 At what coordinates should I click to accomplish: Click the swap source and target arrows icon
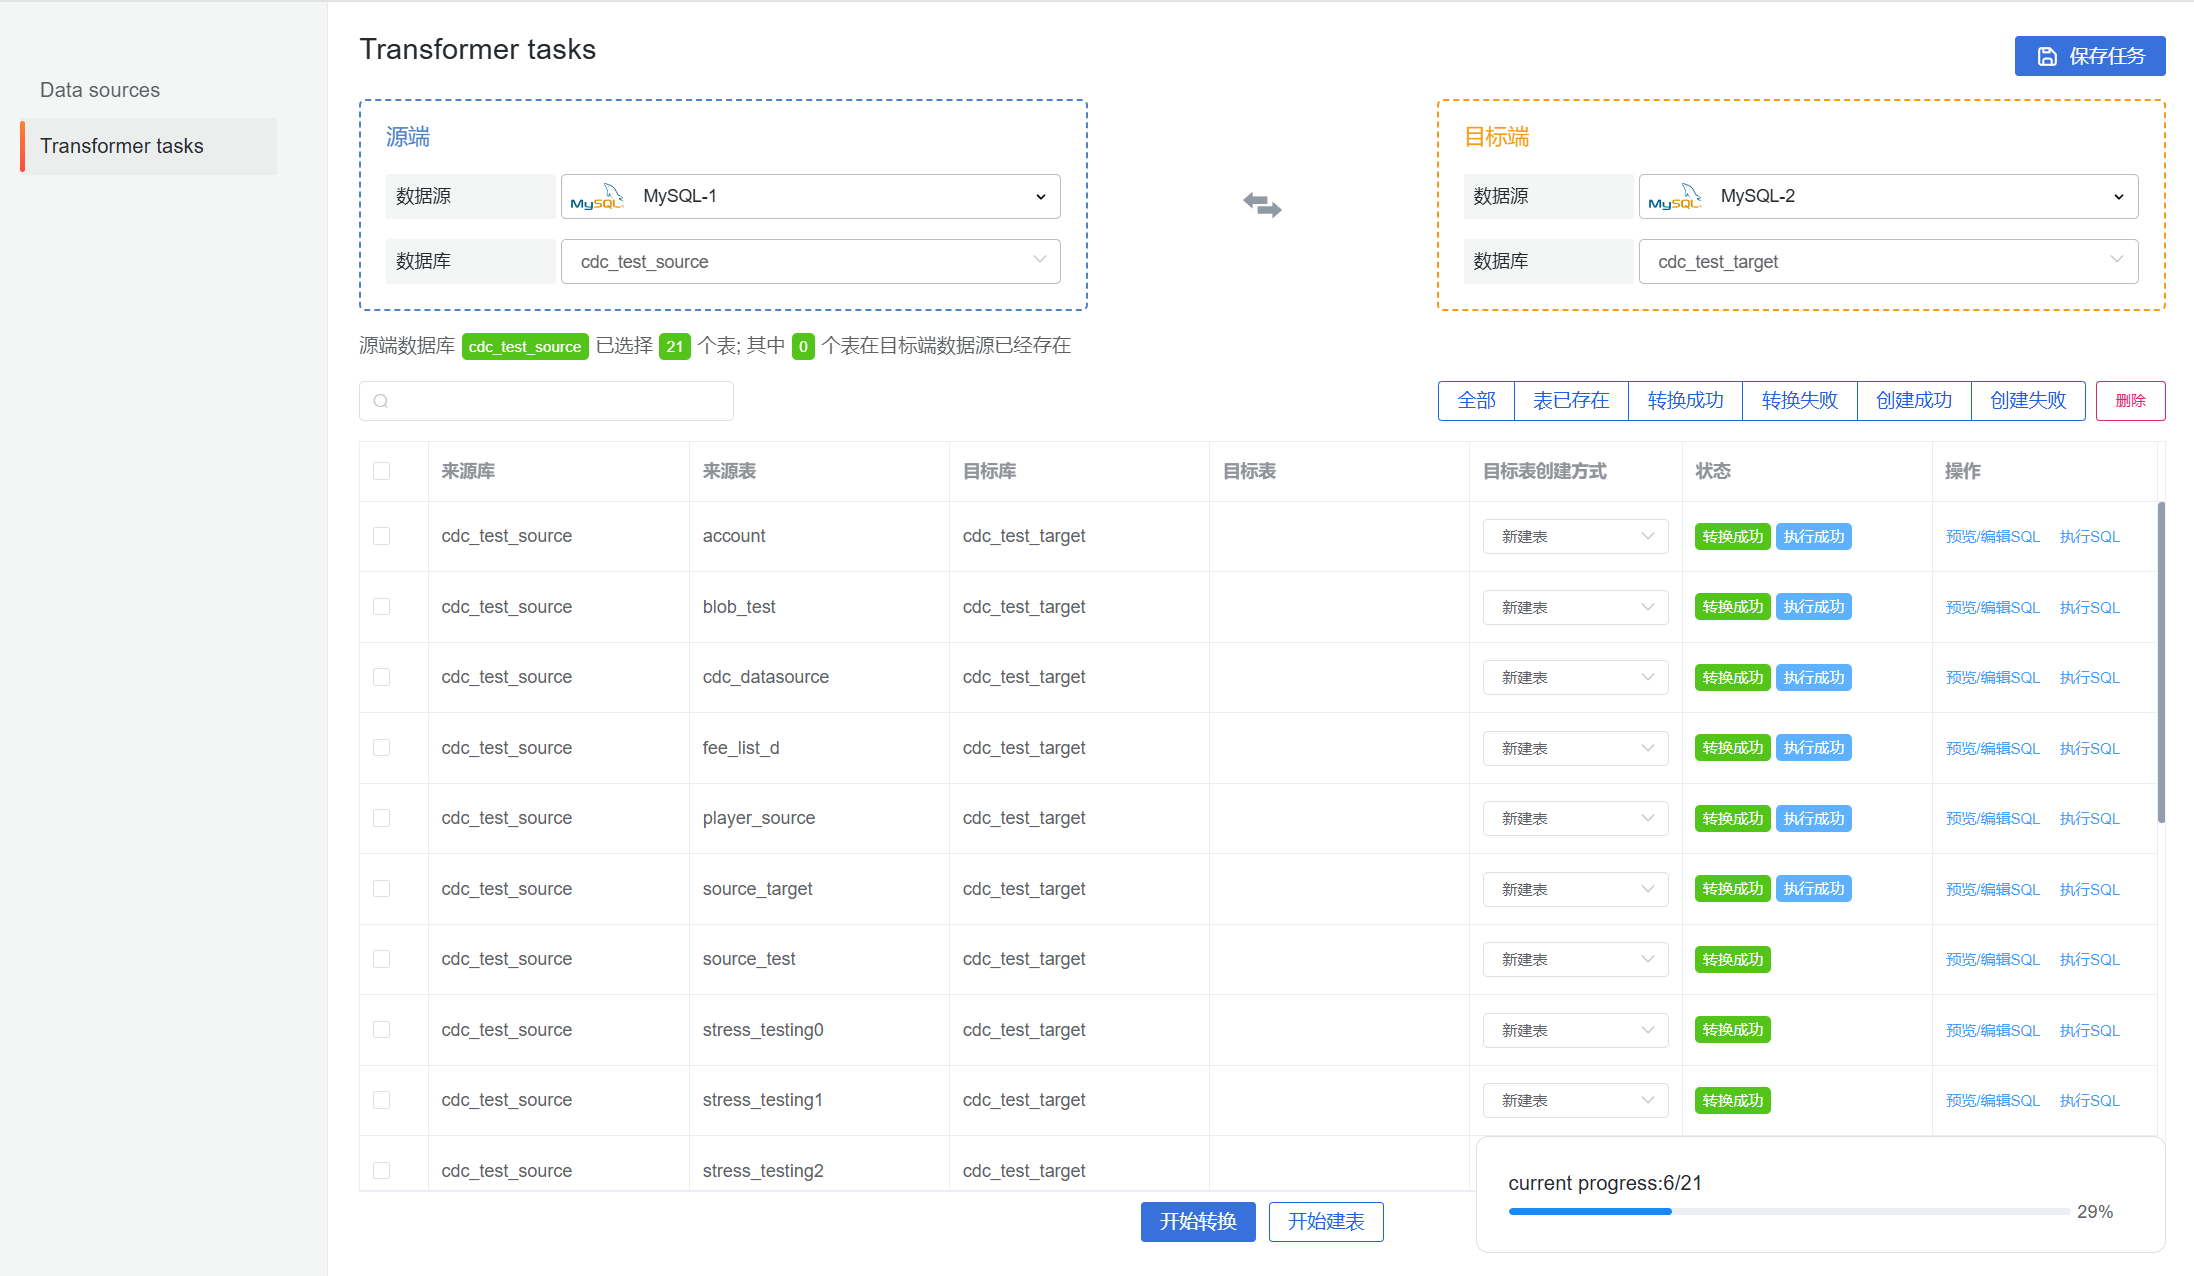(1262, 205)
